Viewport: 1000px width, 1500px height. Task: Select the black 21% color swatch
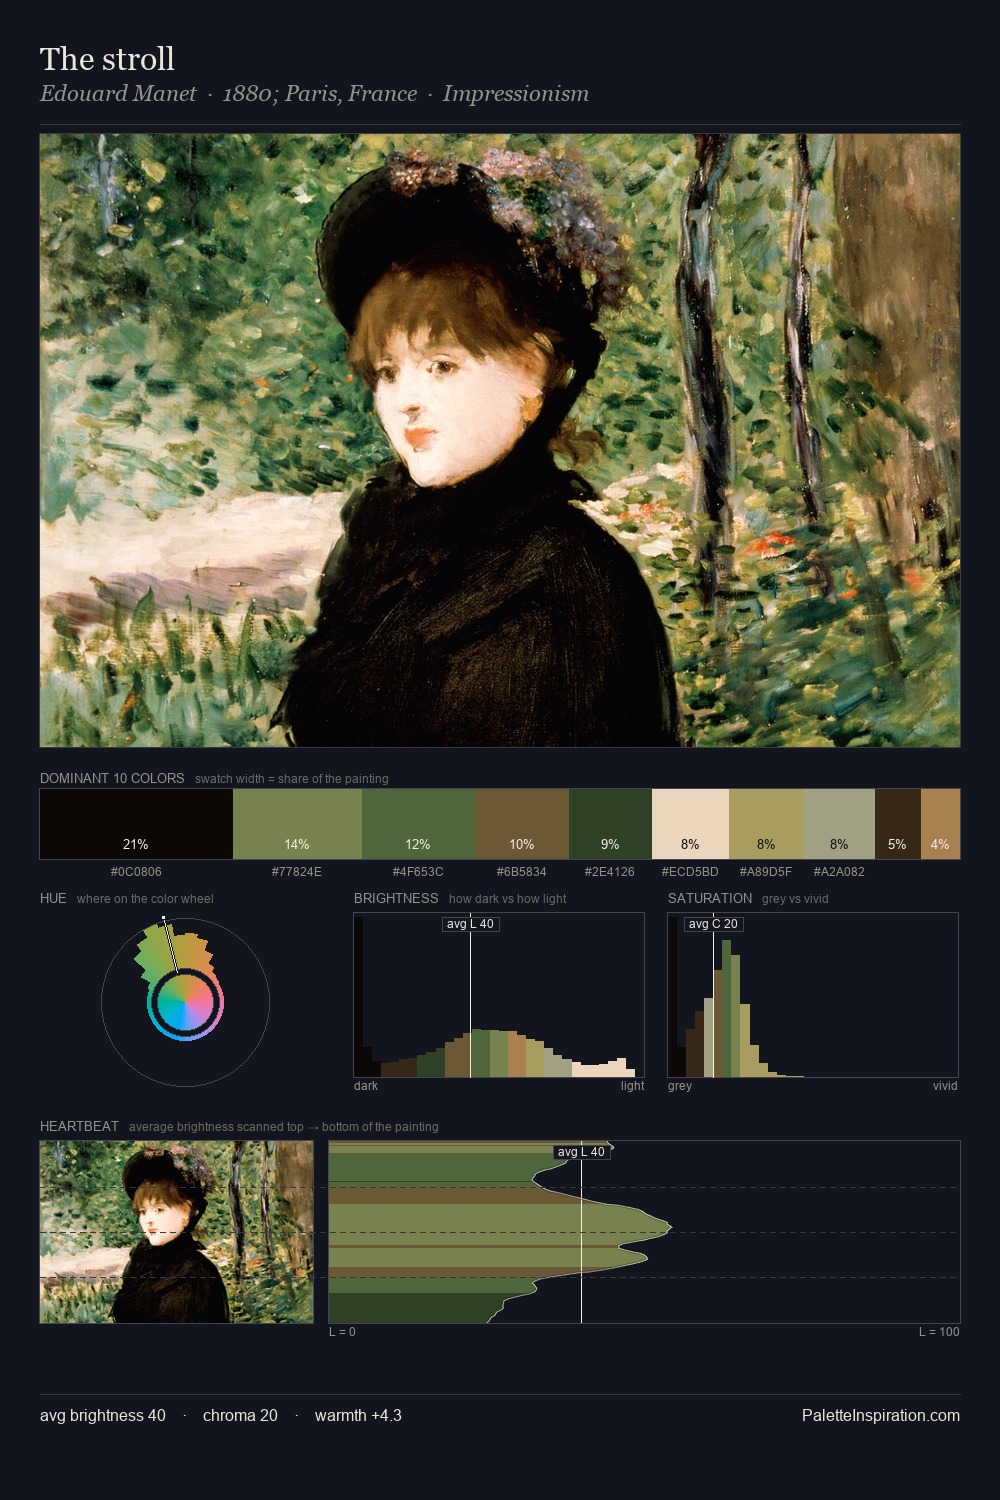coord(136,824)
